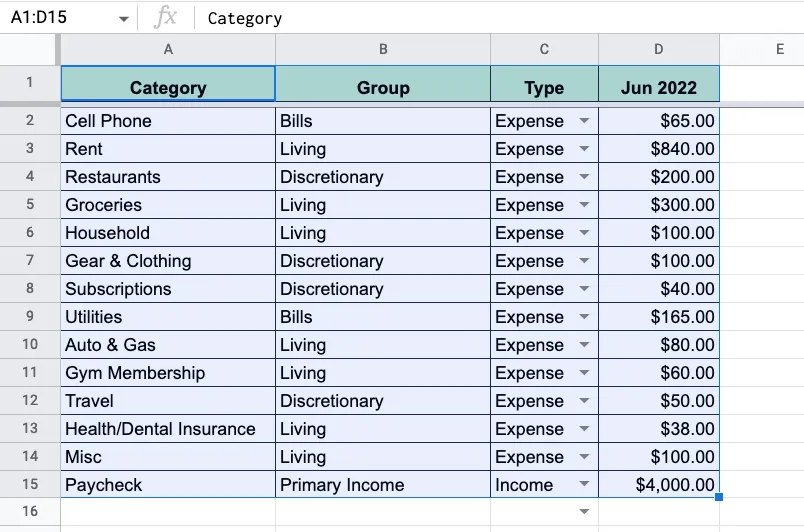The image size is (804, 532).
Task: Click the $300.00 amount cell
Action: pyautogui.click(x=659, y=204)
